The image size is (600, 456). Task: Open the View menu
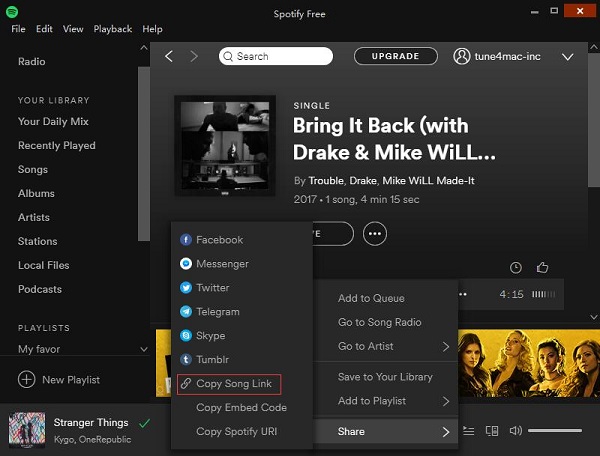[73, 29]
